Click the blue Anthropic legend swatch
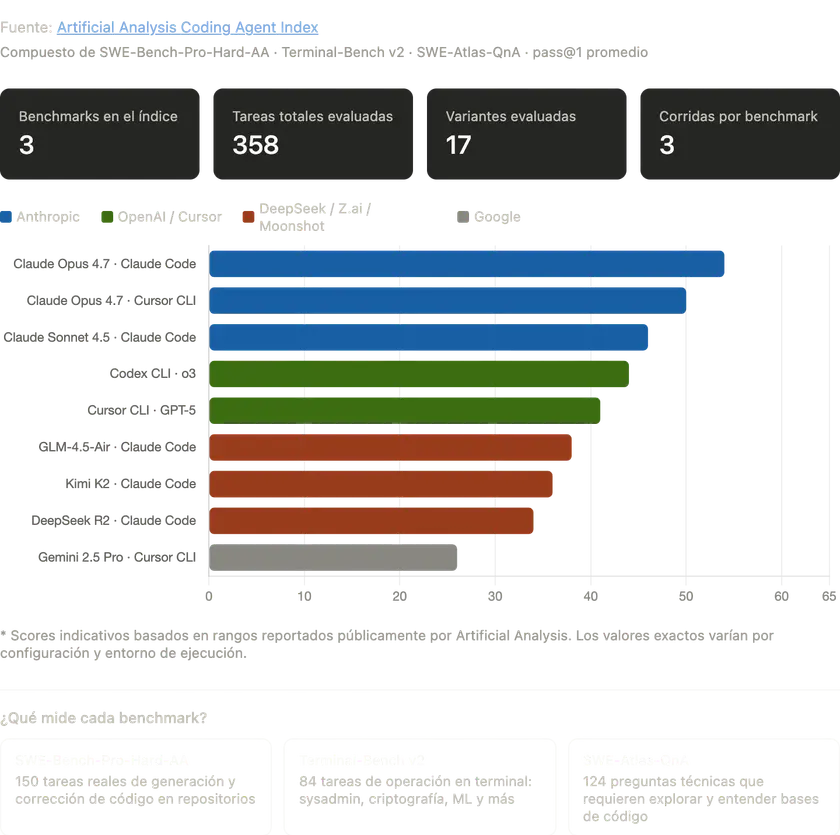Screen dimensions: 840x835 tap(6, 217)
